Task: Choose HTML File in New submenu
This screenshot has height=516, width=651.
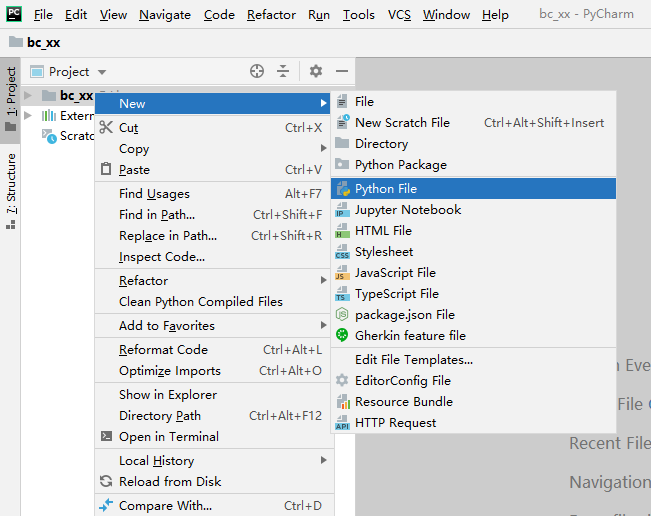Action: click(383, 231)
